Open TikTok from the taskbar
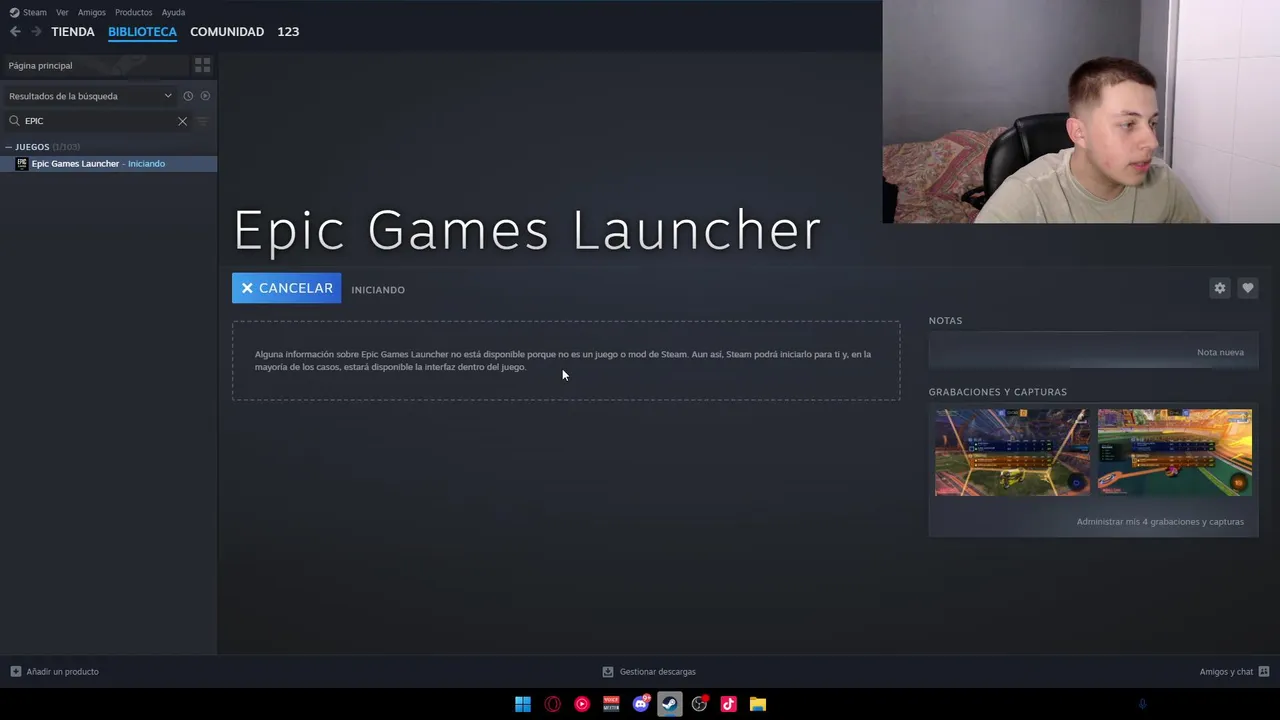1280x720 pixels. (x=728, y=704)
